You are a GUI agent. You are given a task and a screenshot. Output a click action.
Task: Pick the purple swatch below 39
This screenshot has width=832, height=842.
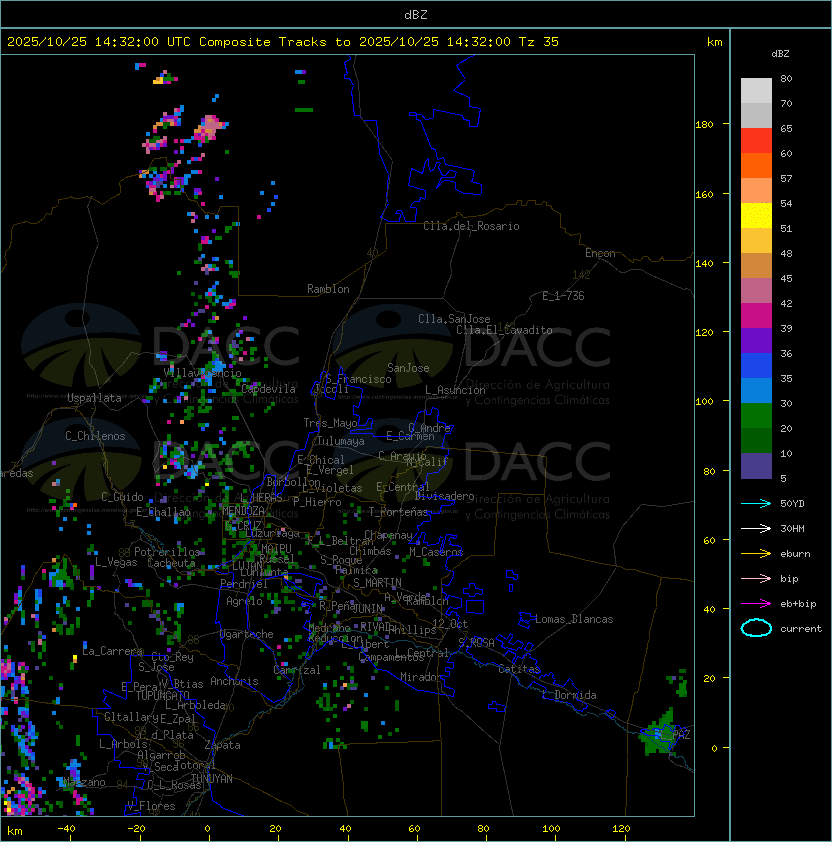point(756,340)
